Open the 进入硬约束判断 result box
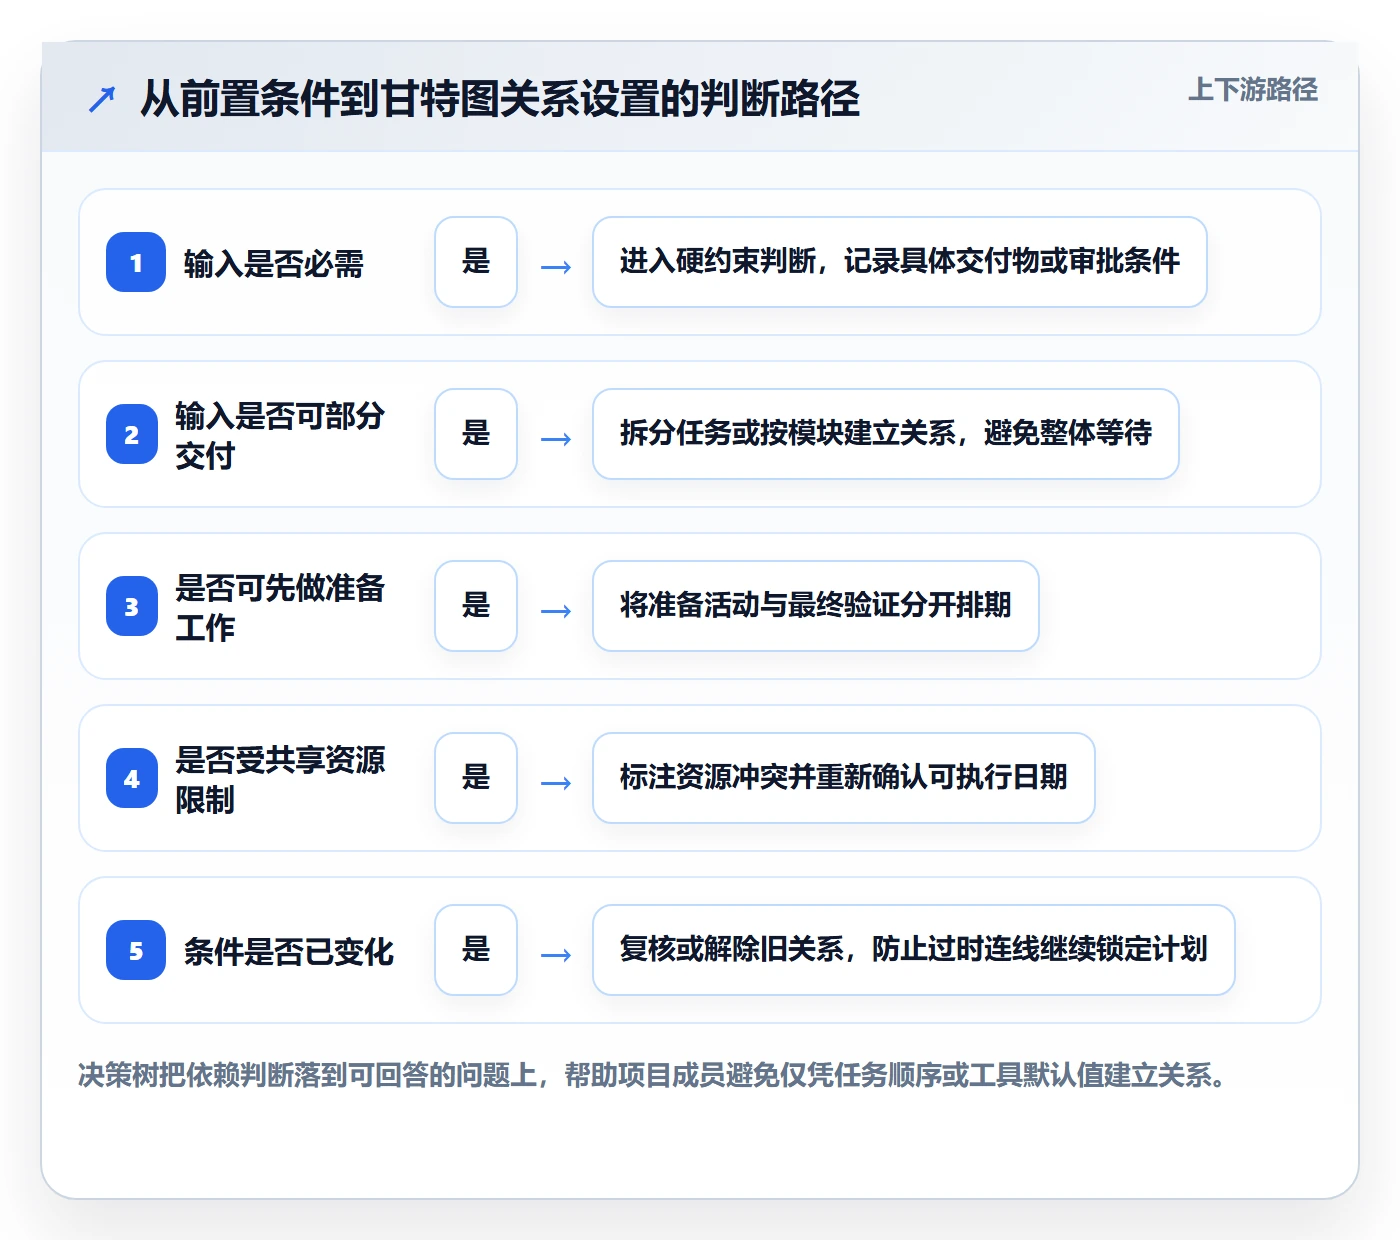The width and height of the screenshot is (1400, 1240). [x=900, y=262]
